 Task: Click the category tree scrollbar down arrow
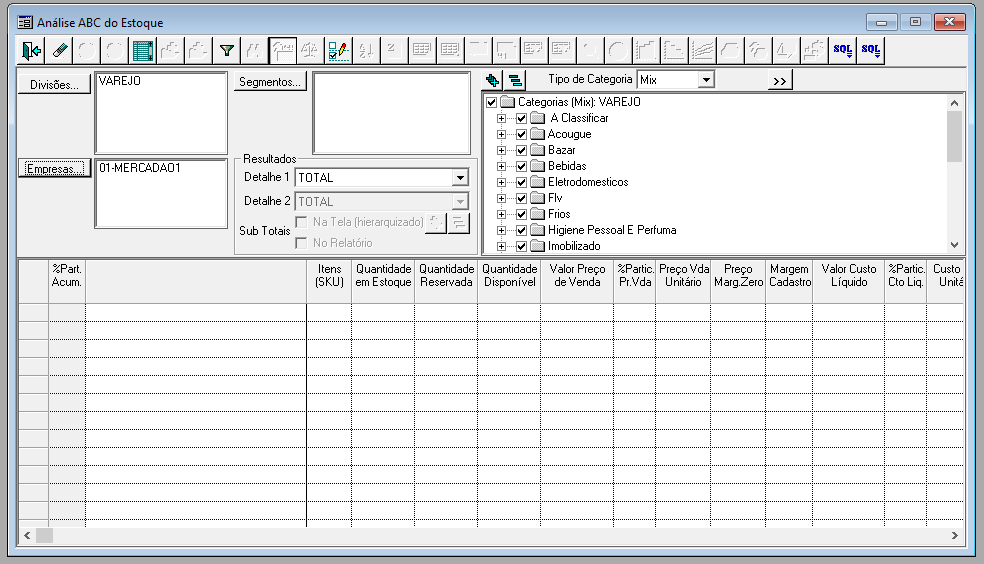tap(955, 245)
